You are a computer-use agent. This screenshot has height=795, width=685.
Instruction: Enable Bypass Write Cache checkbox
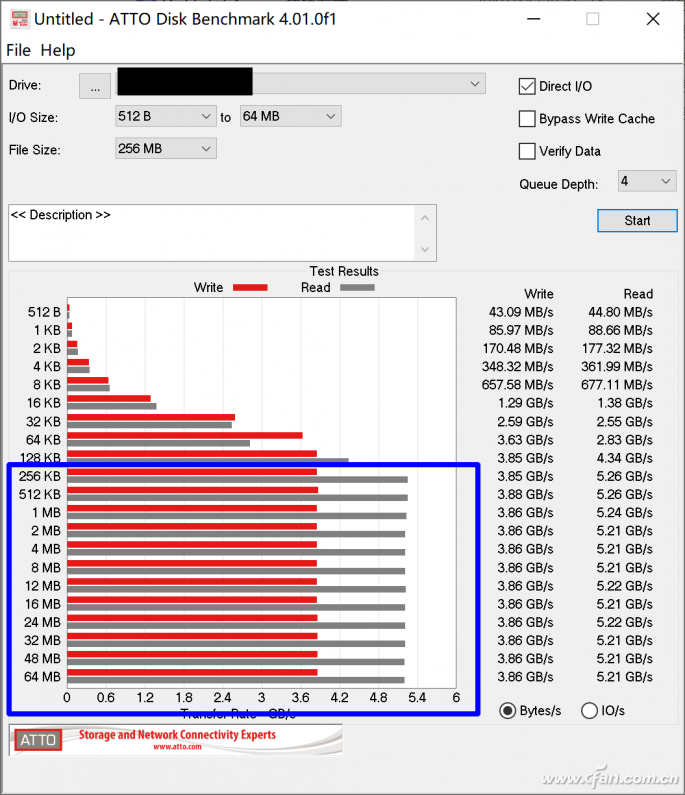pyautogui.click(x=527, y=119)
